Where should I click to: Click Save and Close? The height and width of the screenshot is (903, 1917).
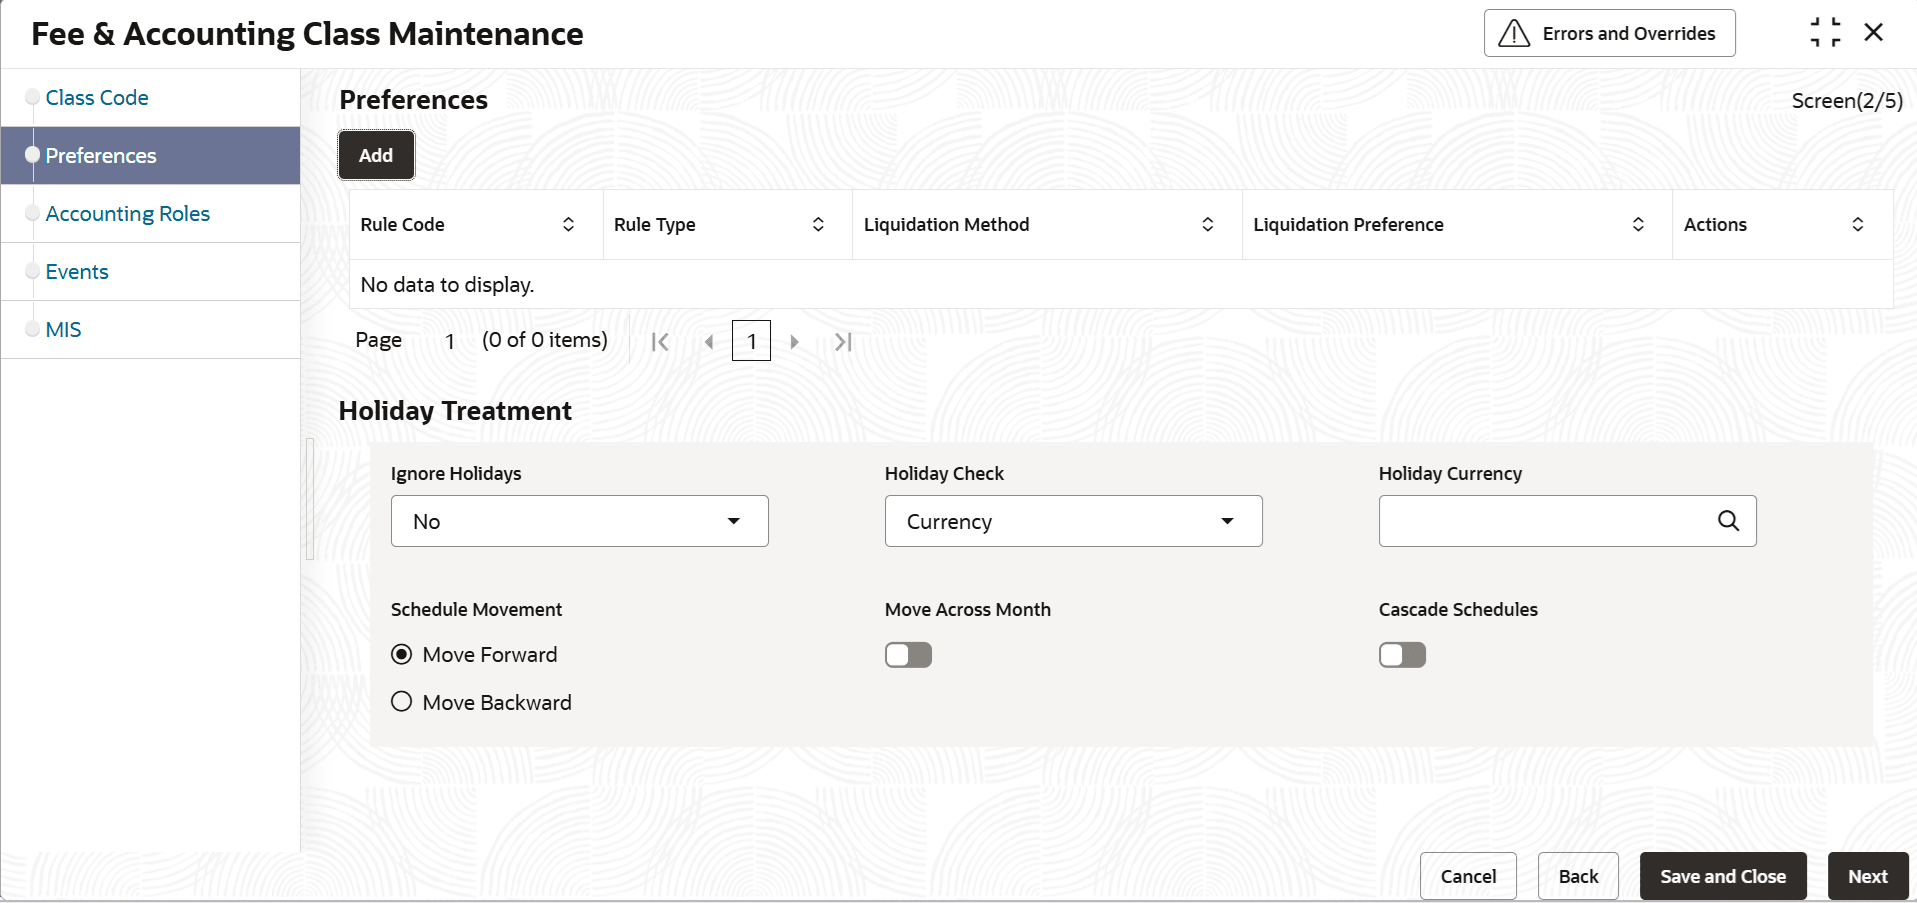1722,877
